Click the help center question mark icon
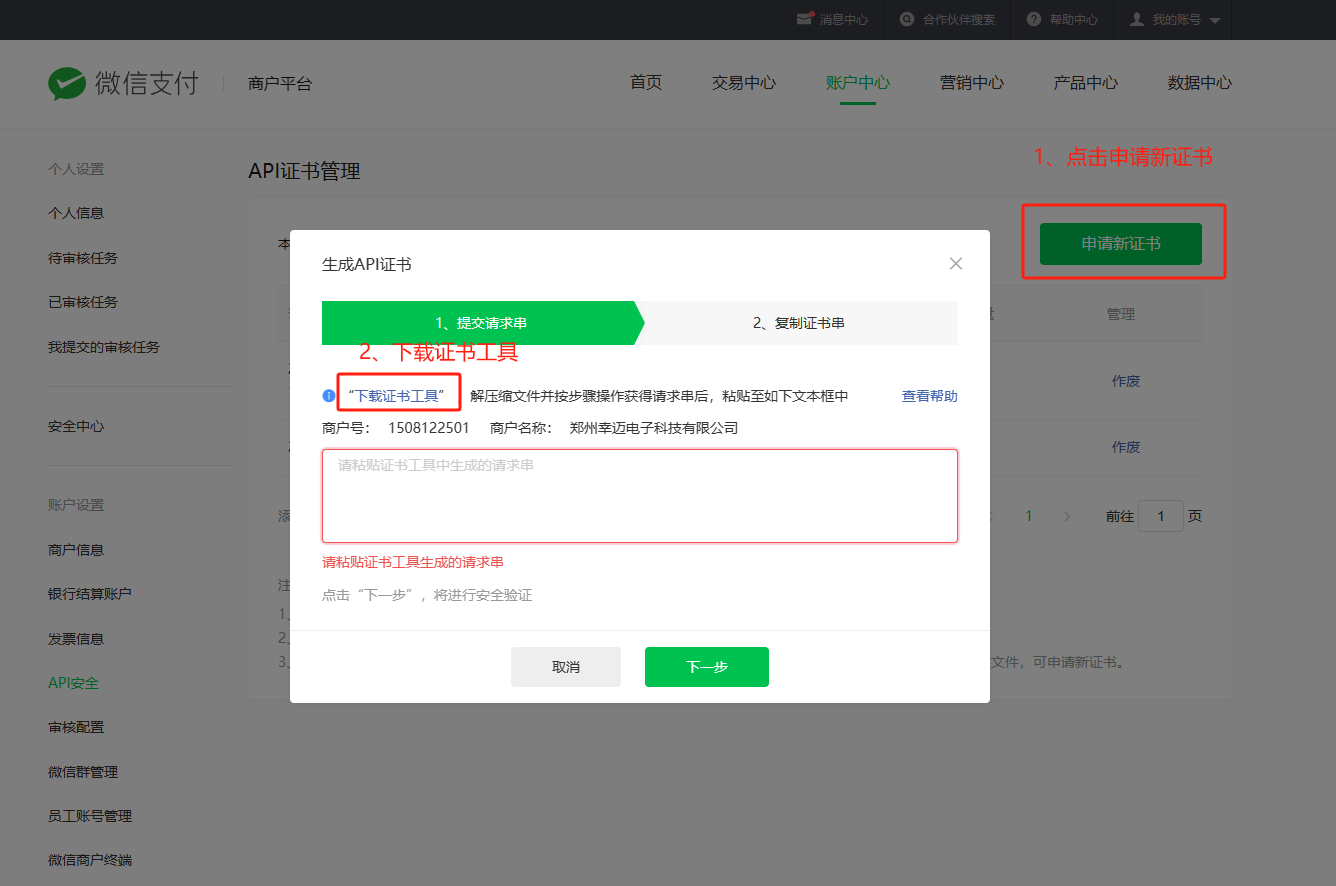 coord(1033,19)
